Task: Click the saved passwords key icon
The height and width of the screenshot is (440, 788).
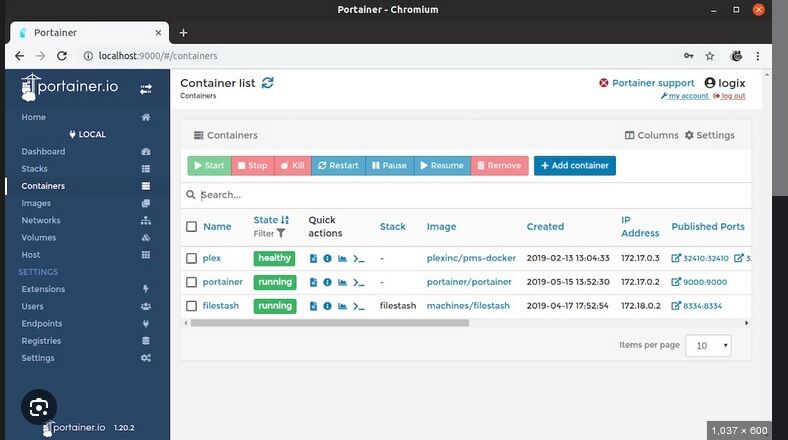Action: coord(688,56)
